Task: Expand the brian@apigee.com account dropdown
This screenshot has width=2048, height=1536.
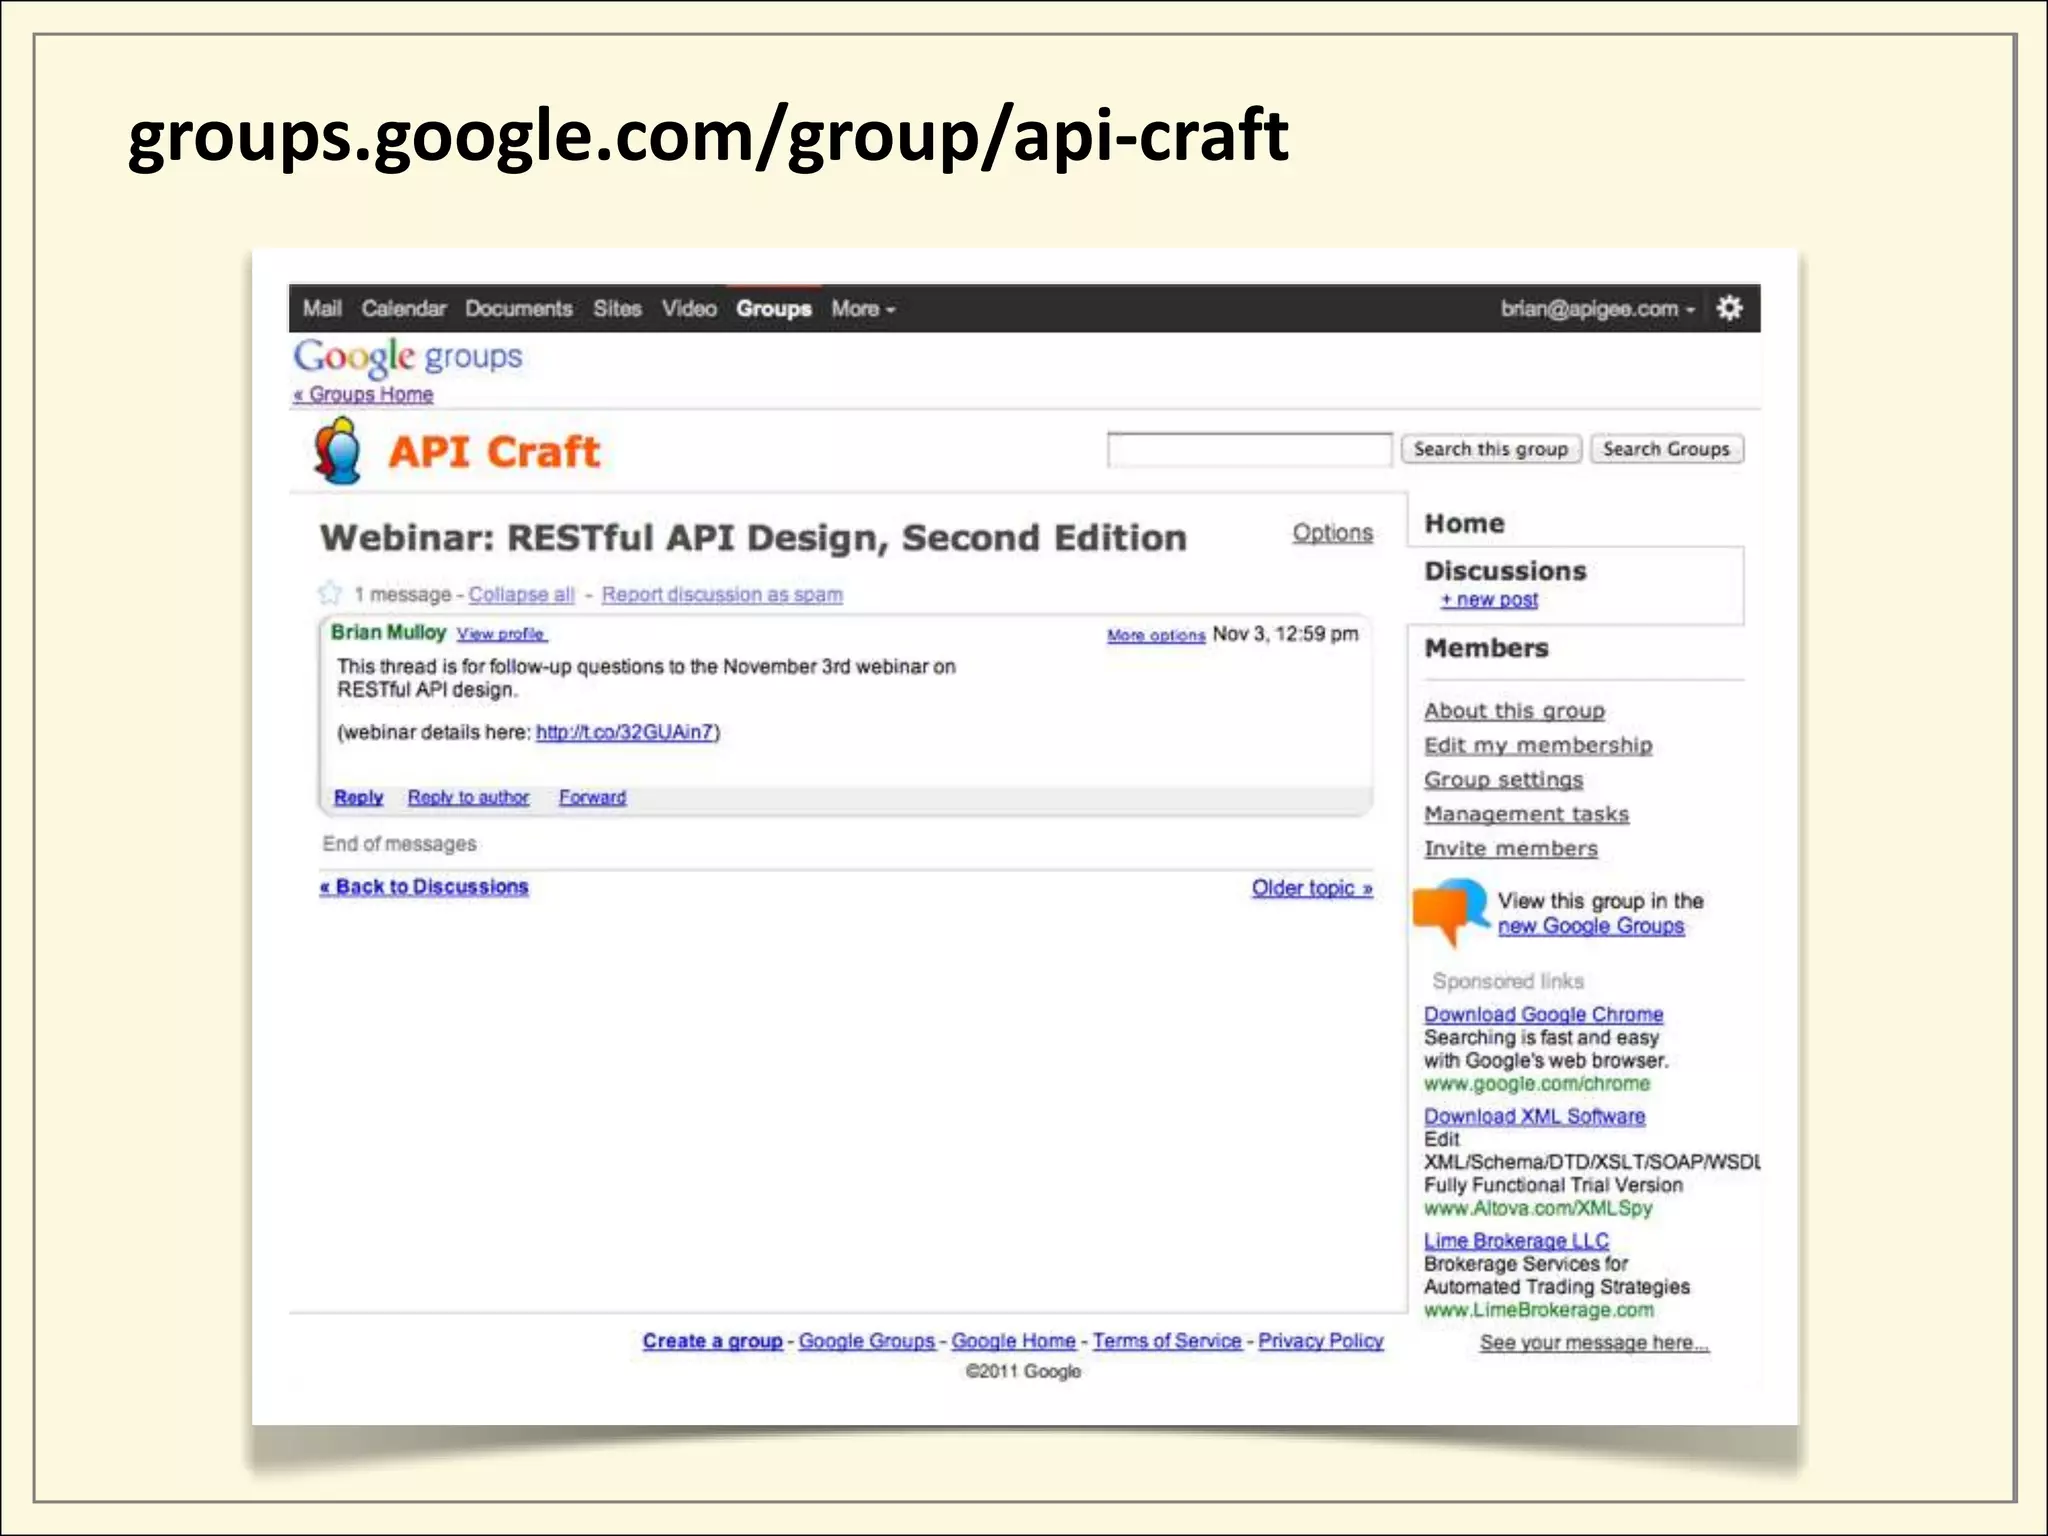Action: click(1597, 309)
